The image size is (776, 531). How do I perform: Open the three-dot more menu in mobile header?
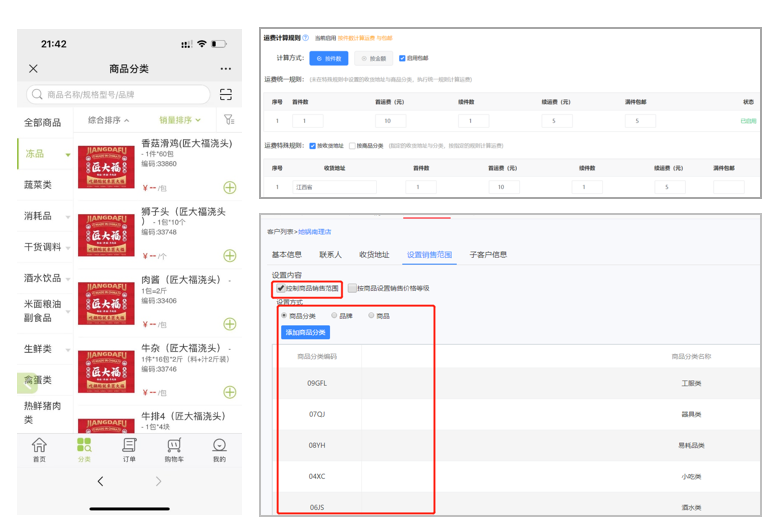pyautogui.click(x=226, y=69)
